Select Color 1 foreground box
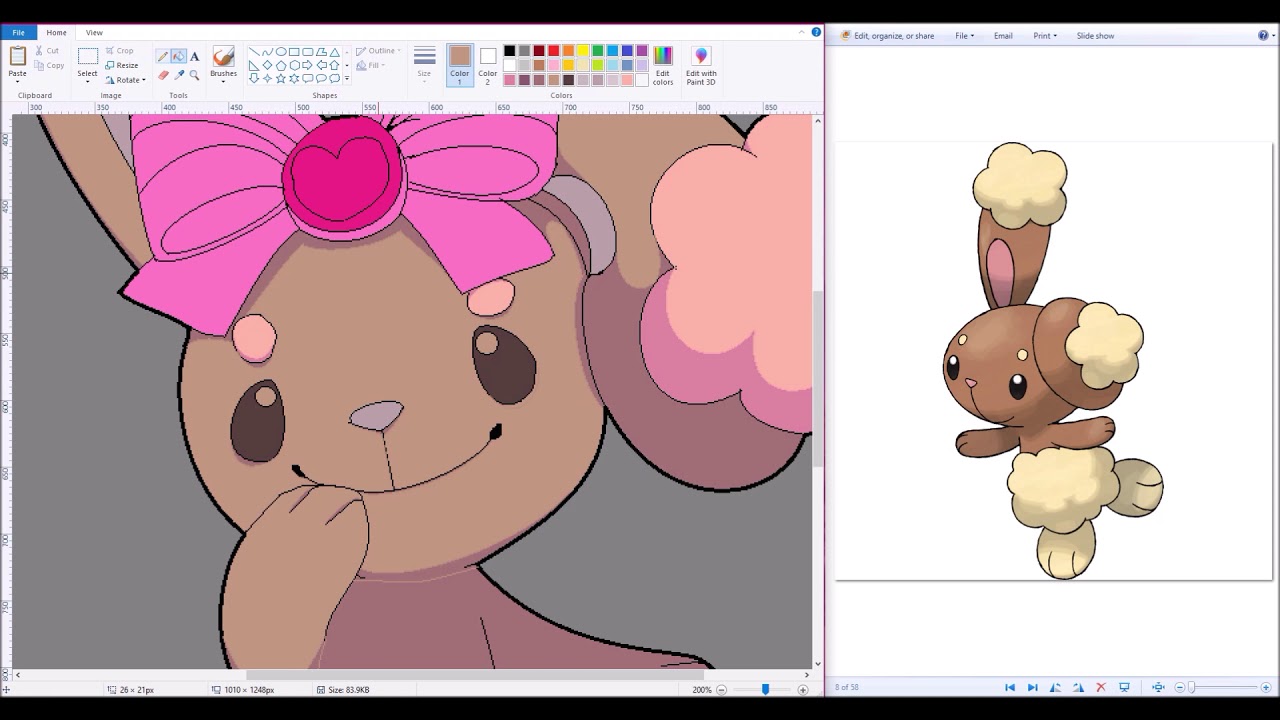This screenshot has height=720, width=1280. [460, 65]
